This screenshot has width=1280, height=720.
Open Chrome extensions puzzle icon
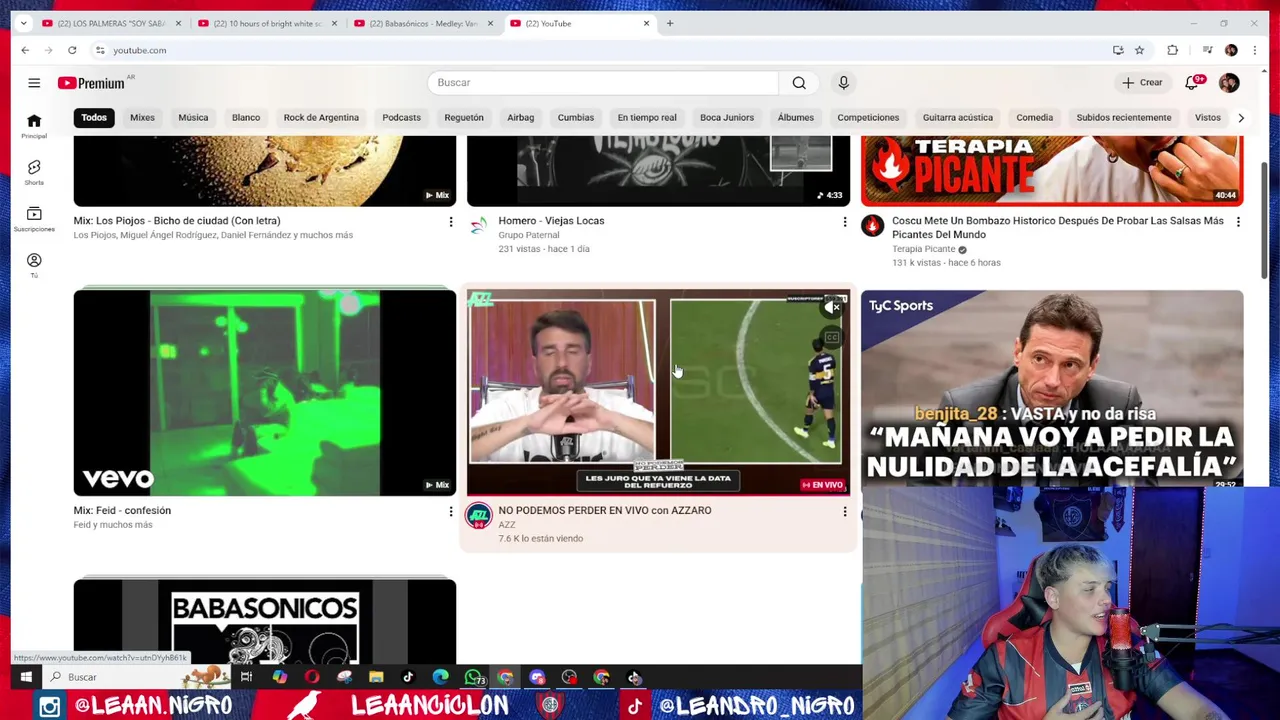pyautogui.click(x=1172, y=50)
